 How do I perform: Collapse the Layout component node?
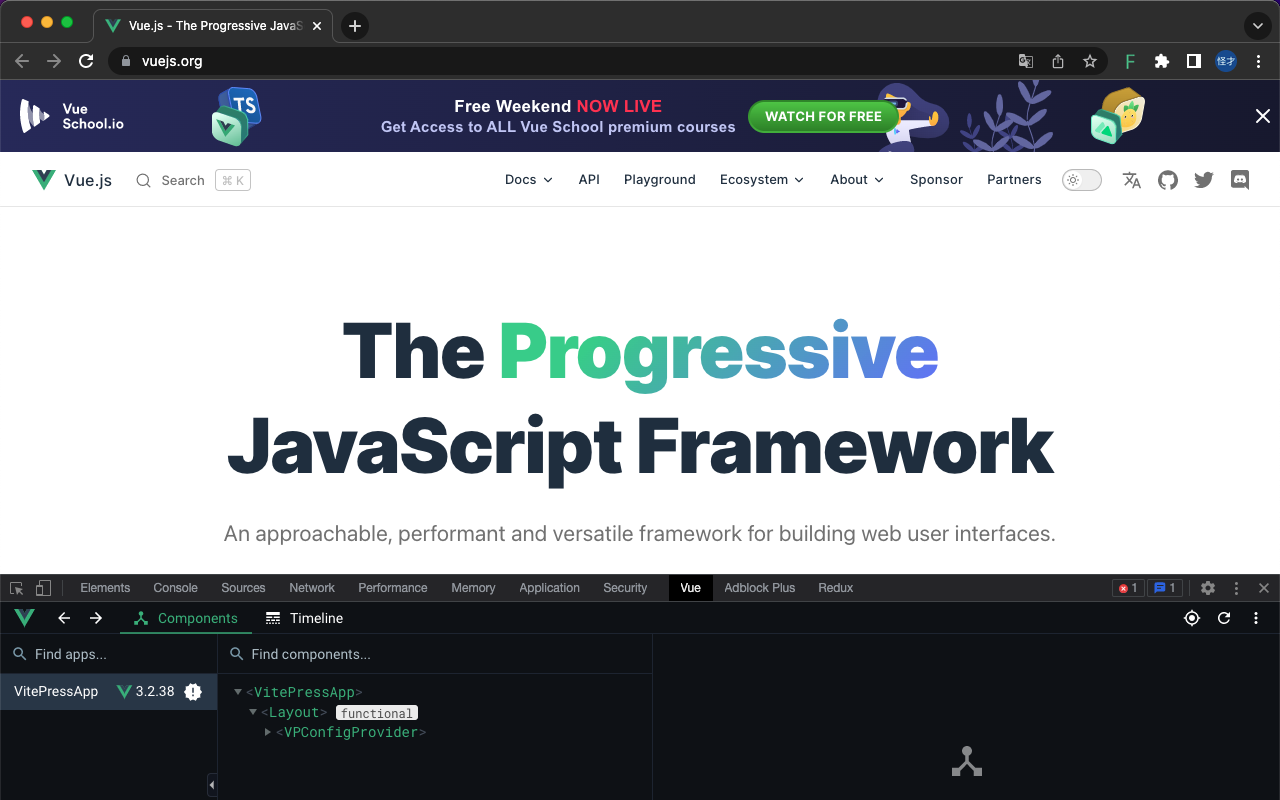(x=253, y=712)
